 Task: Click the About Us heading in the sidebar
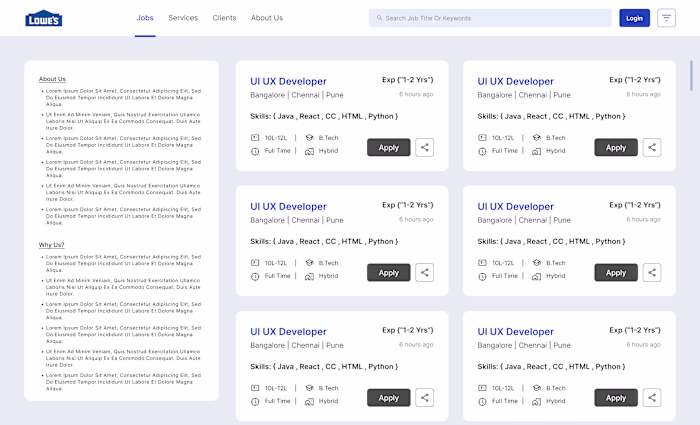coord(52,79)
